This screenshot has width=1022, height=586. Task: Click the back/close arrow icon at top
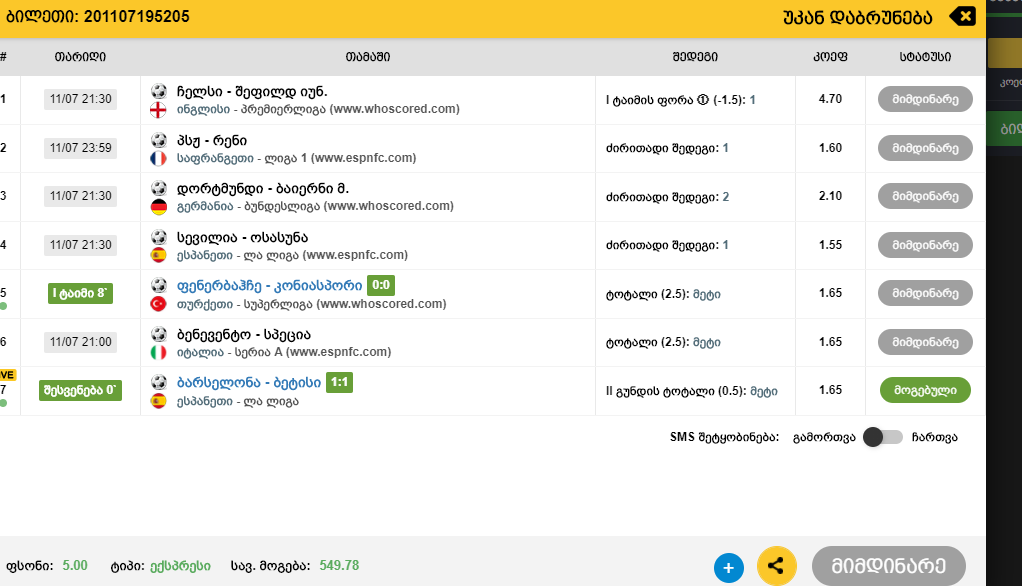(x=963, y=16)
